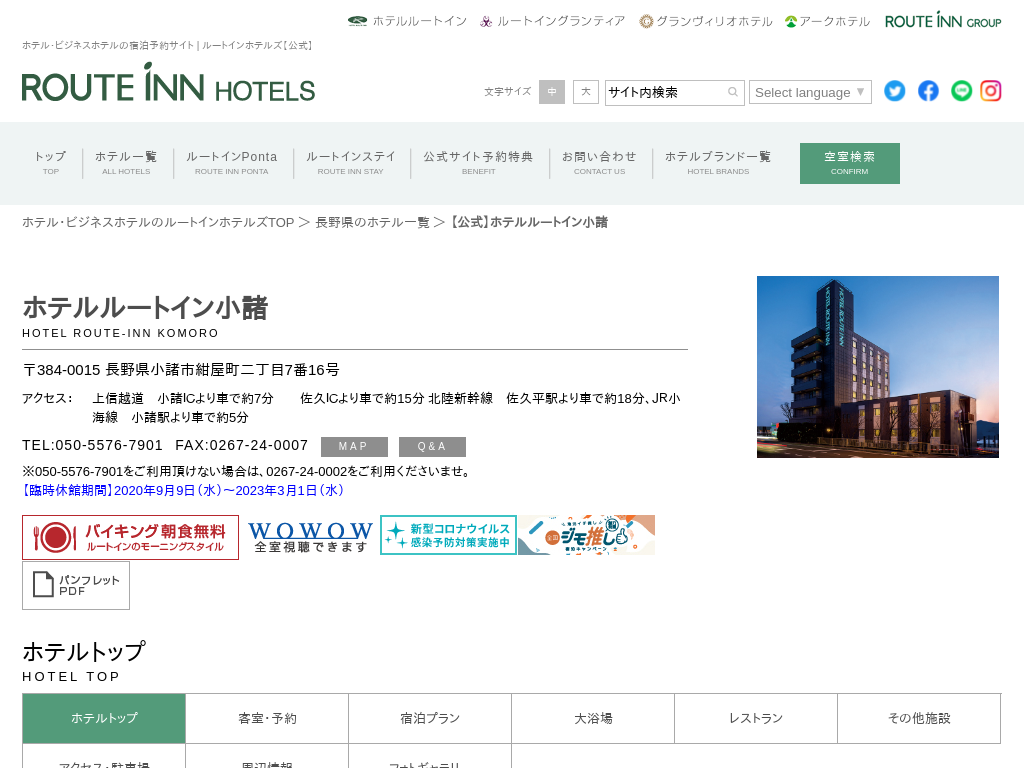Go to トップ TOP menu item
The height and width of the screenshot is (768, 1024).
[x=50, y=163]
